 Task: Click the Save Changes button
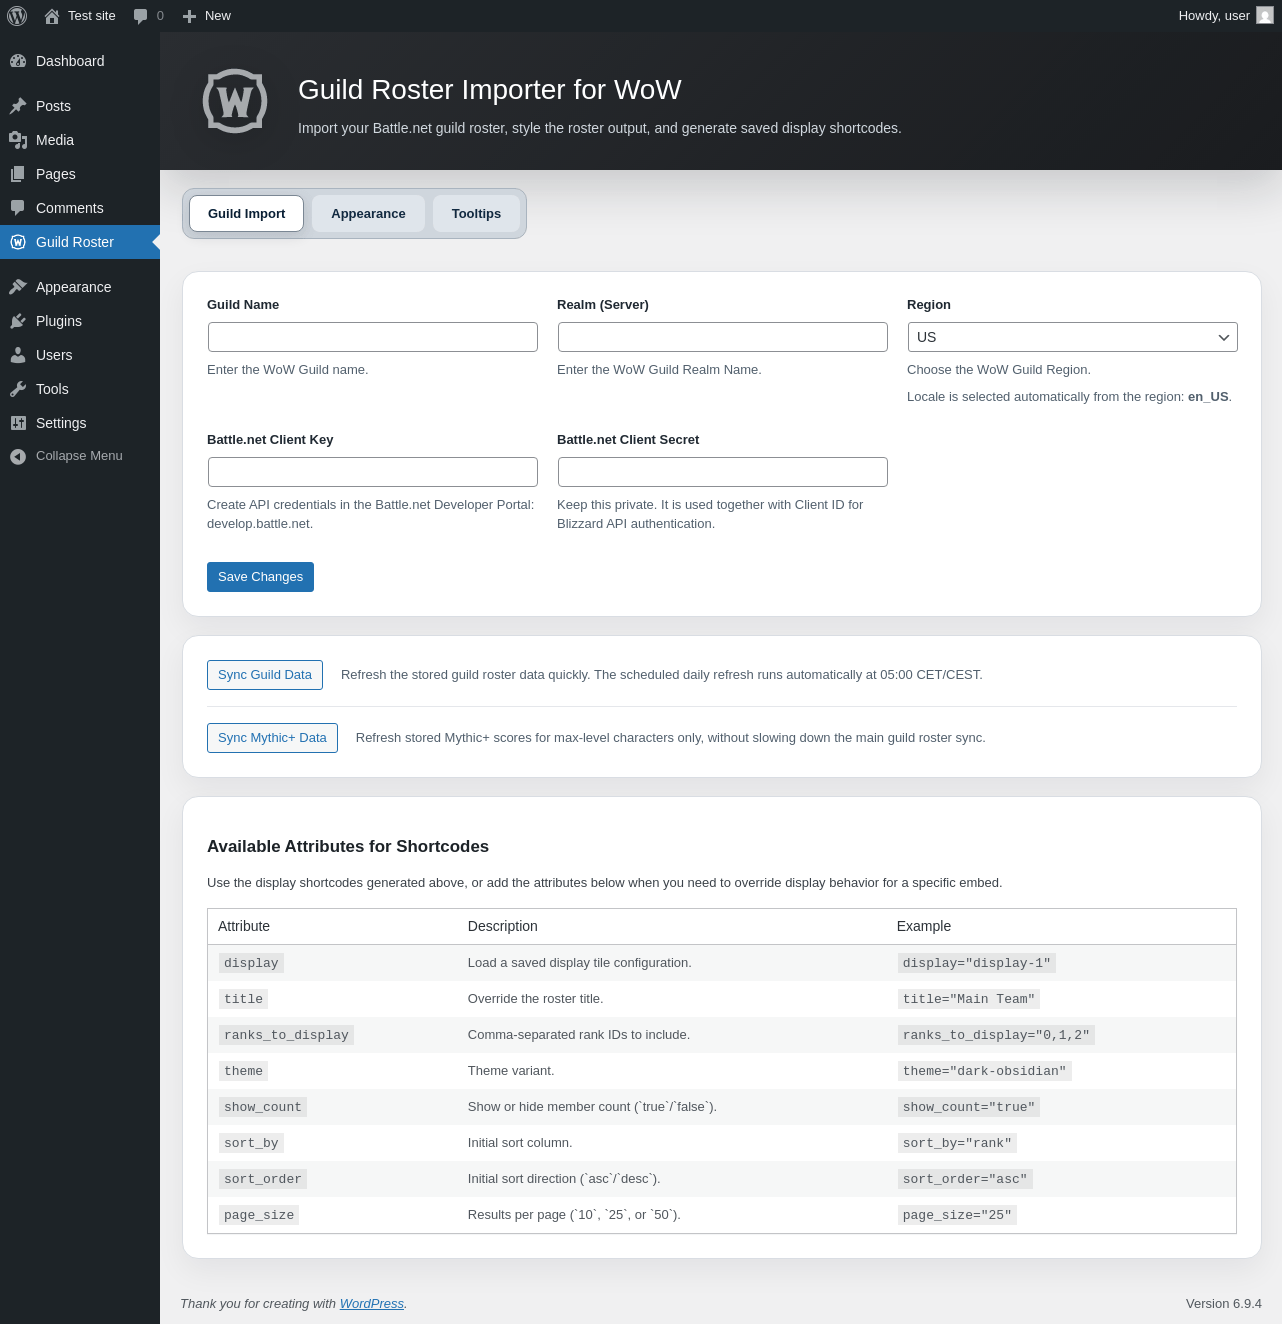coord(260,577)
